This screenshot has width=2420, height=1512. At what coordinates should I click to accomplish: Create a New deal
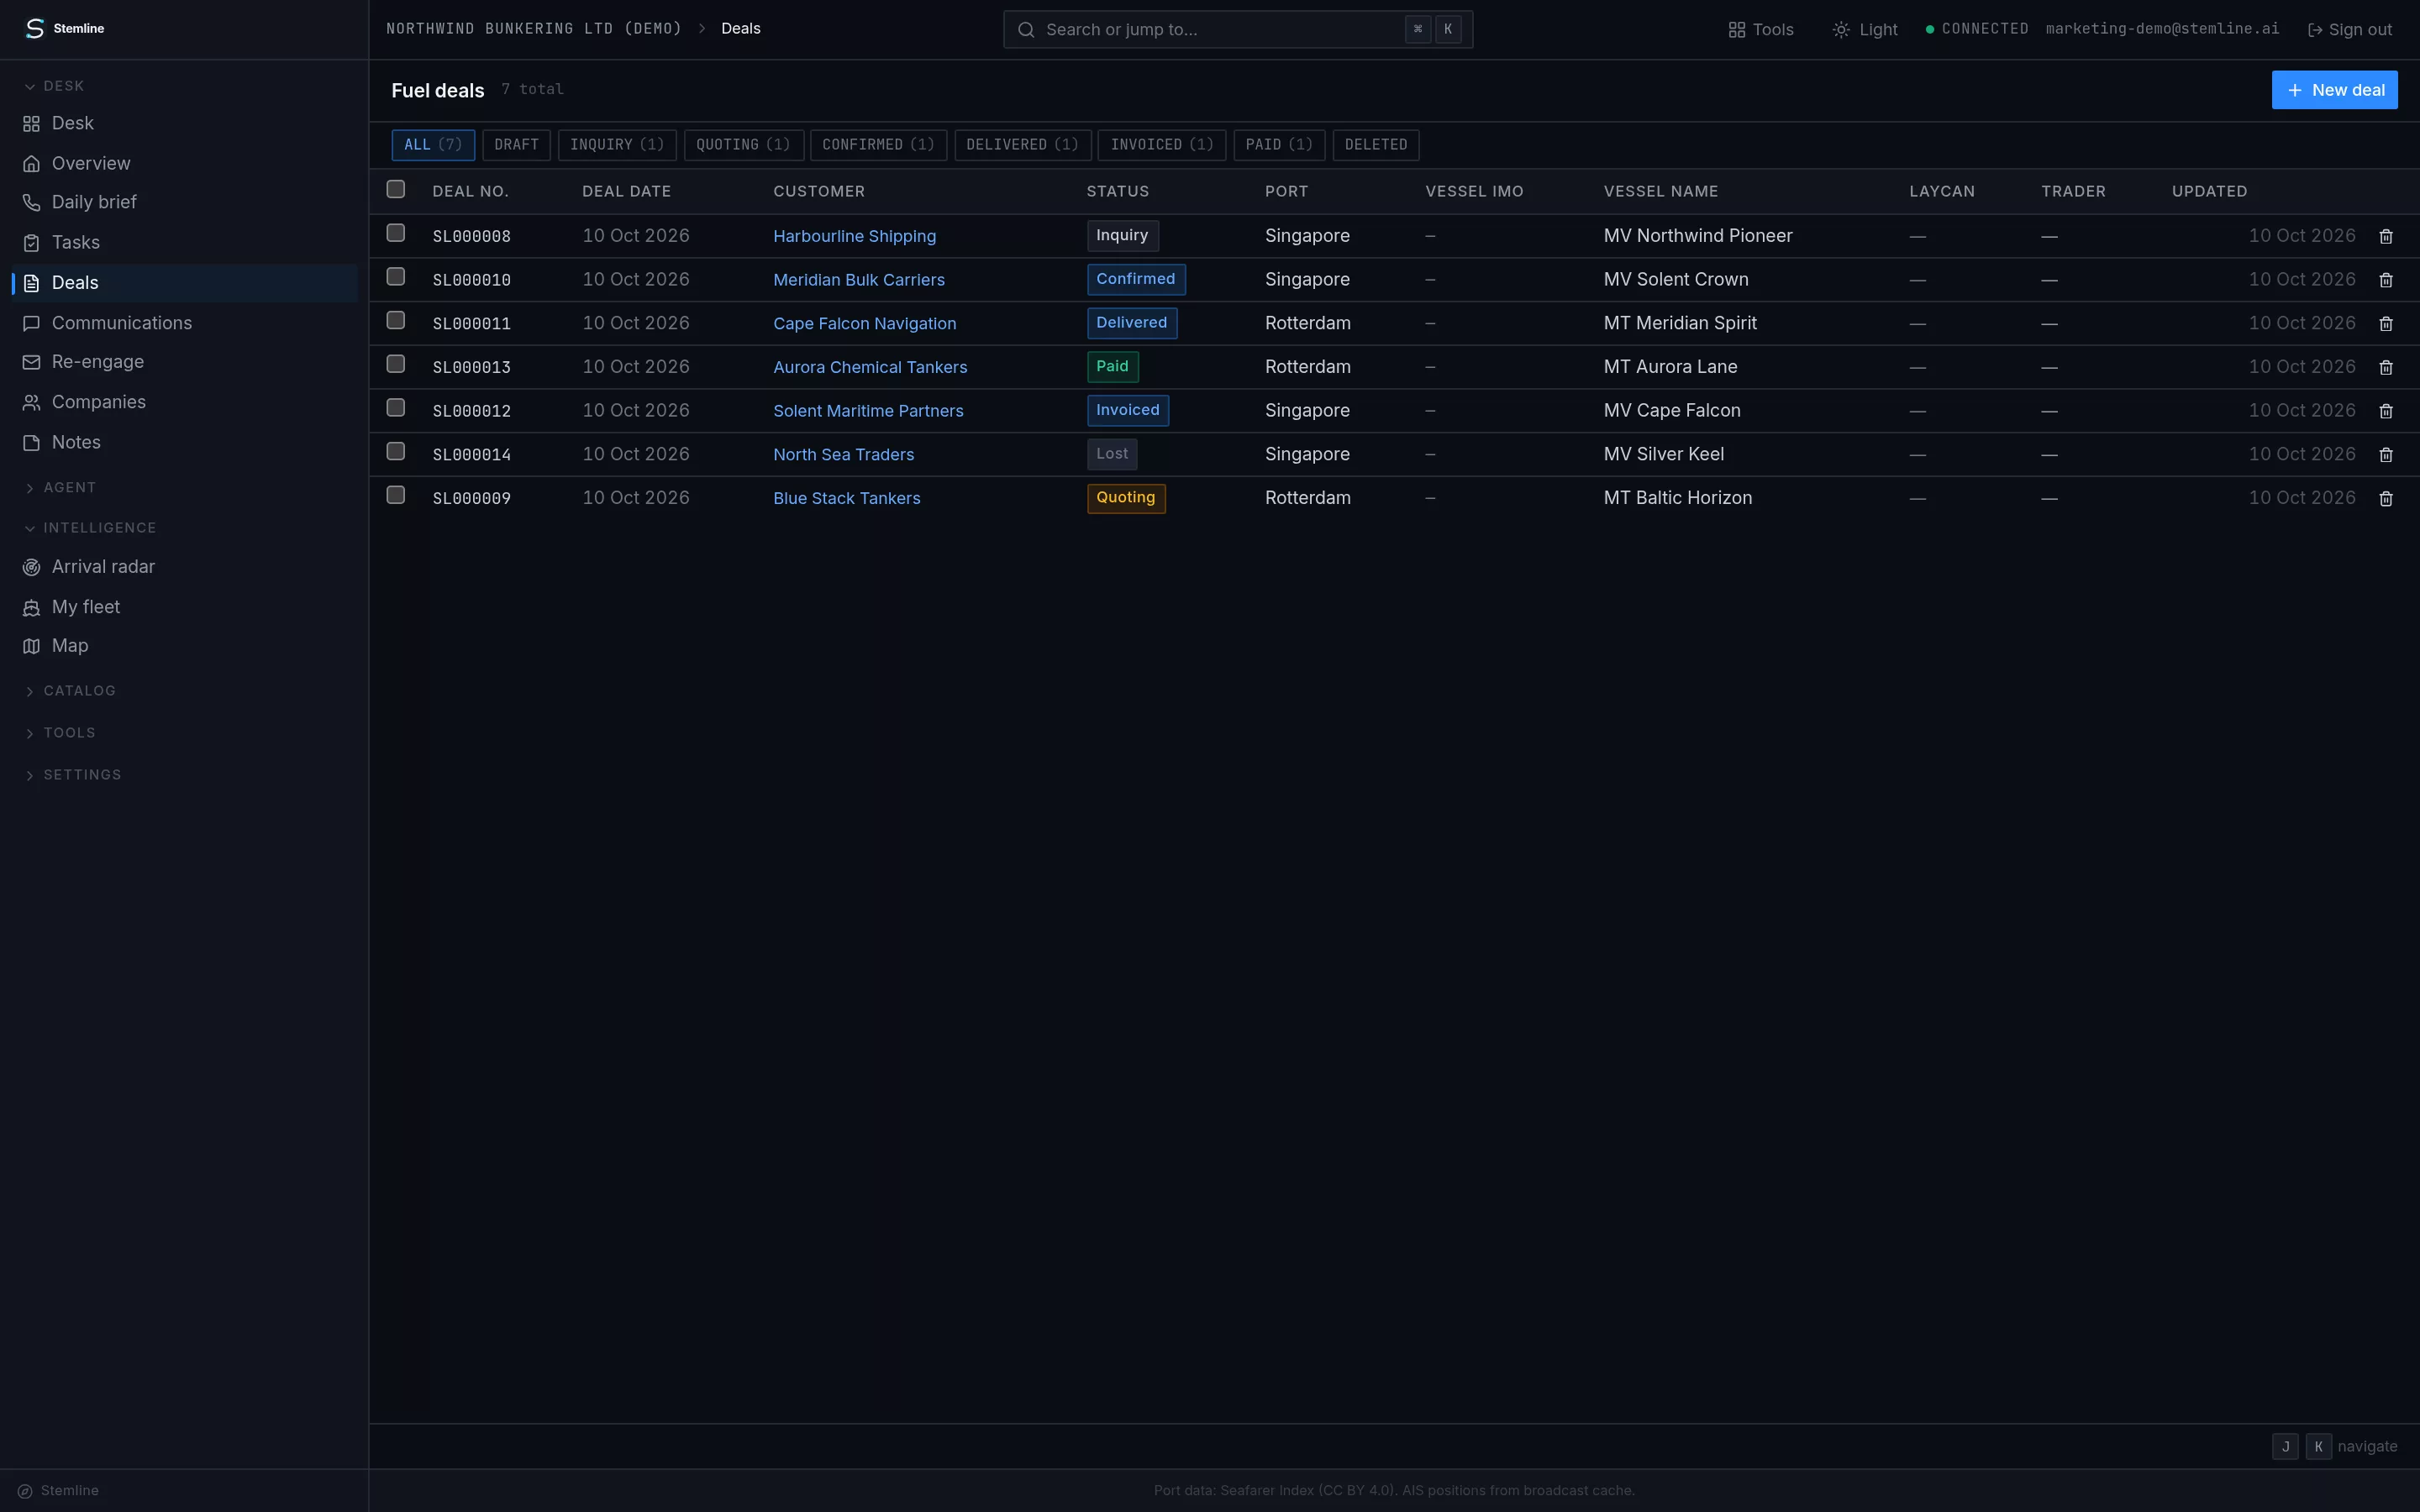tap(2334, 90)
